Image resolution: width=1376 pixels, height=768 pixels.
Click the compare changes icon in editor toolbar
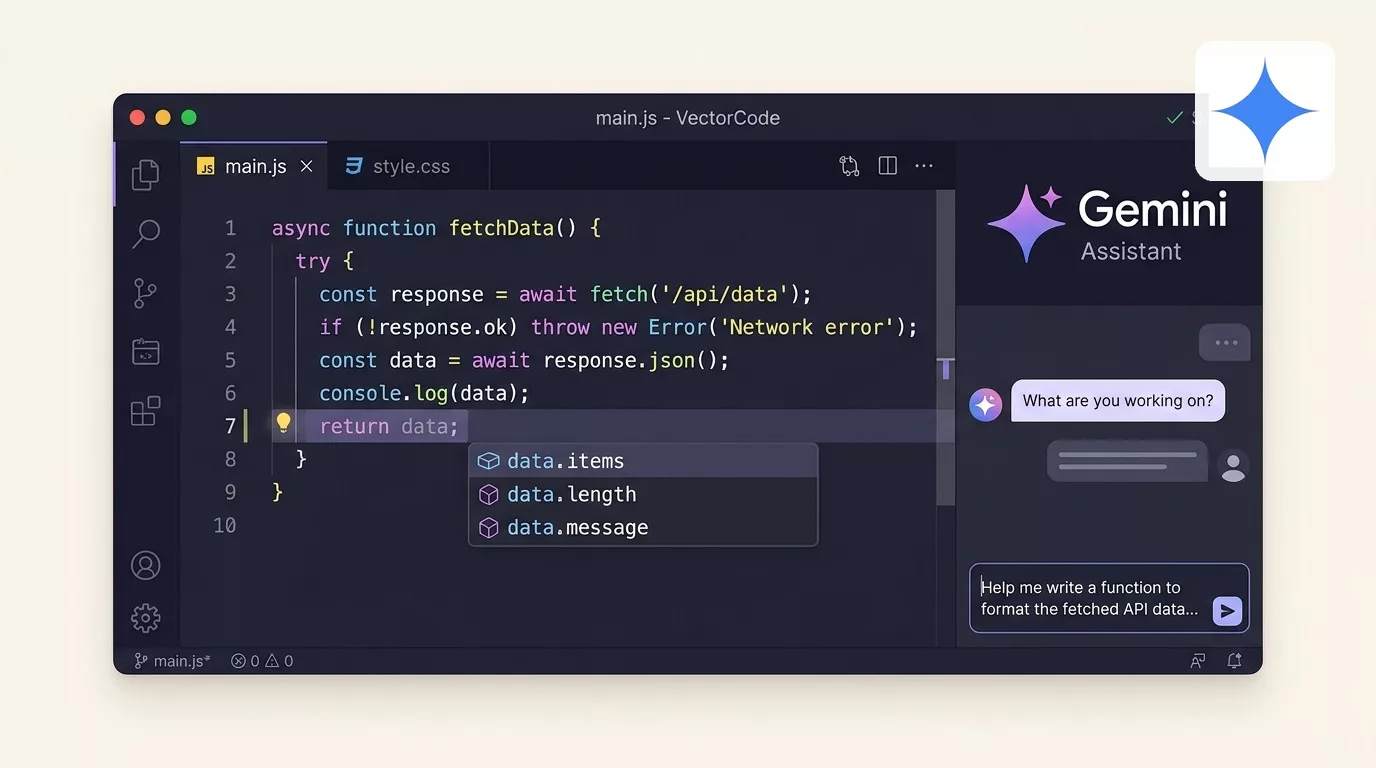click(849, 166)
